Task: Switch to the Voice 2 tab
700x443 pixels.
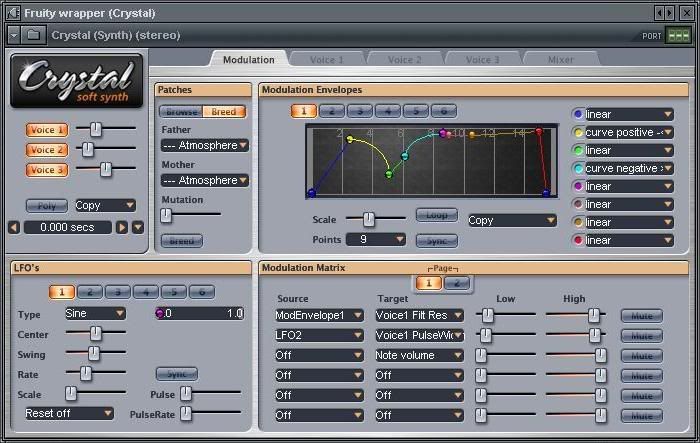Action: 404,59
